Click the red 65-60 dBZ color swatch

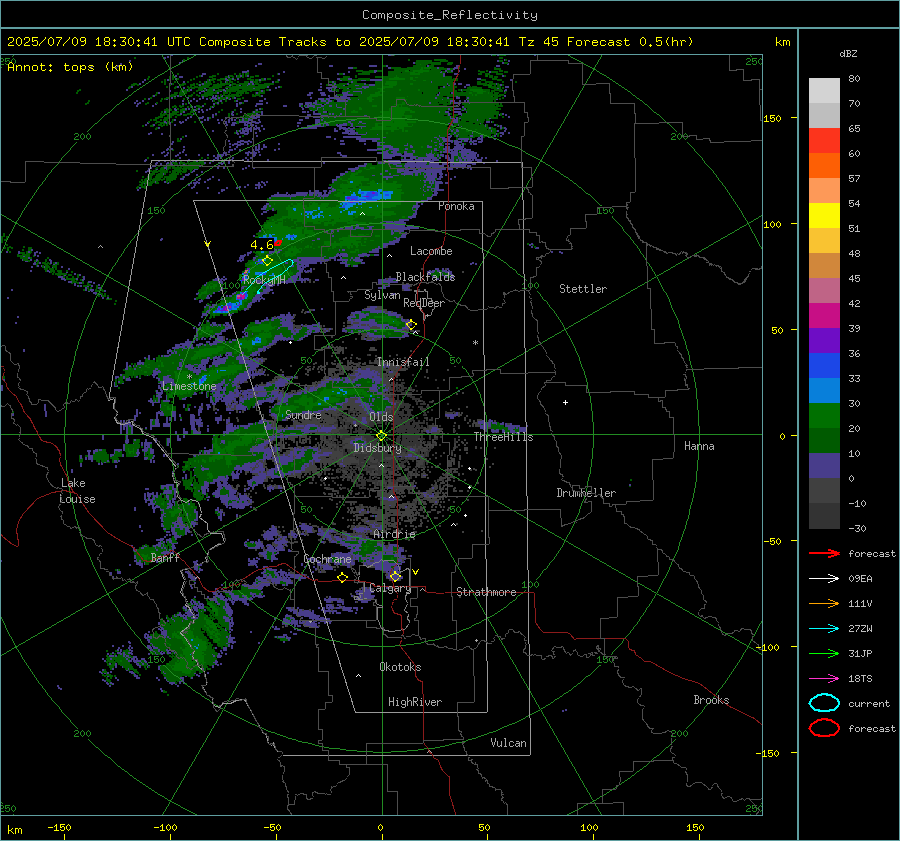tap(824, 141)
